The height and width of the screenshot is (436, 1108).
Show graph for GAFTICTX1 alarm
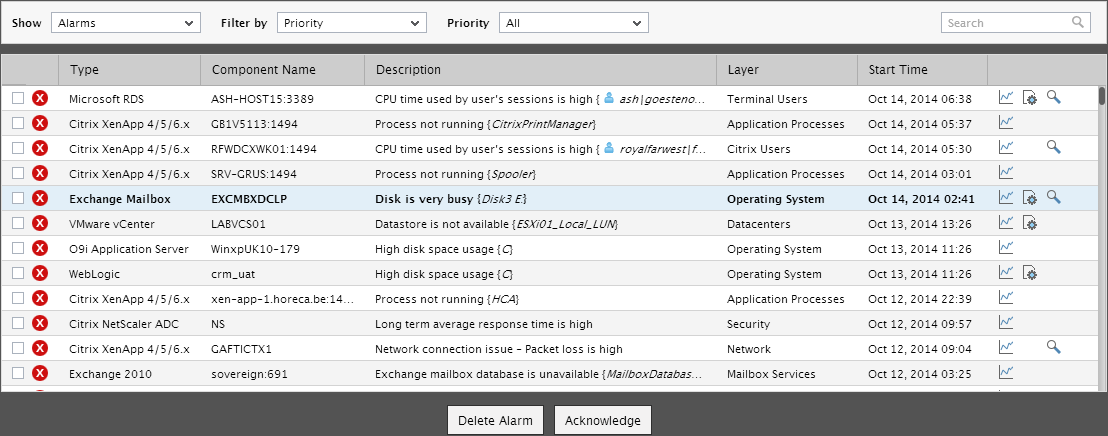pos(1006,347)
